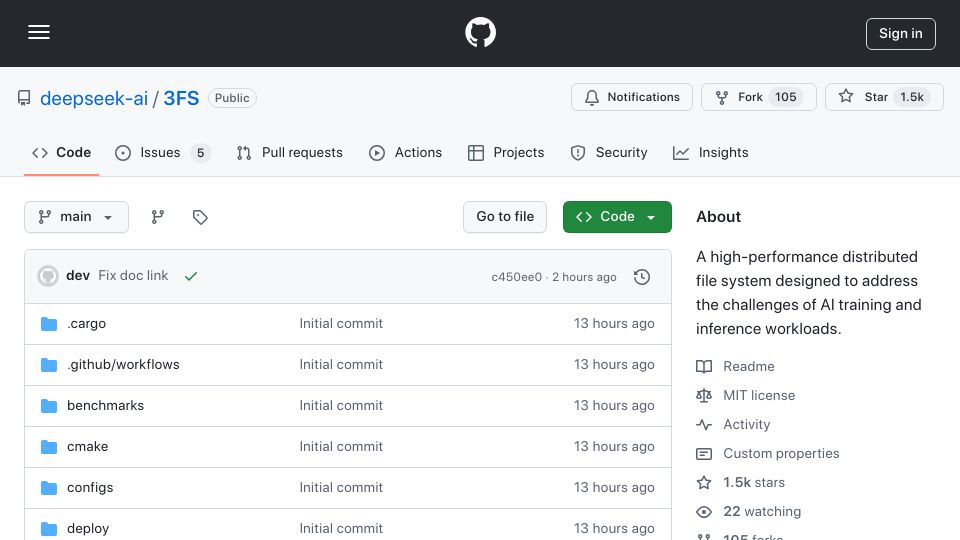The height and width of the screenshot is (540, 960).
Task: Click the Fork count 105 badge
Action: click(786, 97)
